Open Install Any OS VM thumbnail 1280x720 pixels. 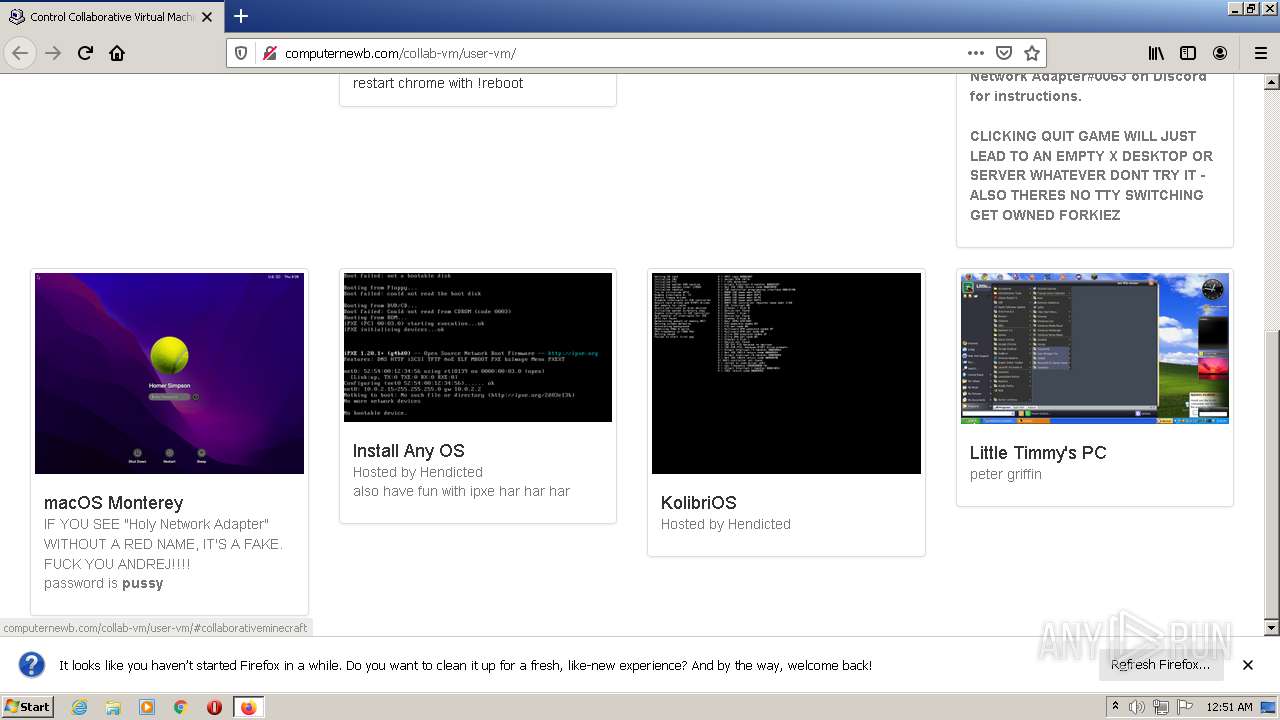[x=478, y=347]
